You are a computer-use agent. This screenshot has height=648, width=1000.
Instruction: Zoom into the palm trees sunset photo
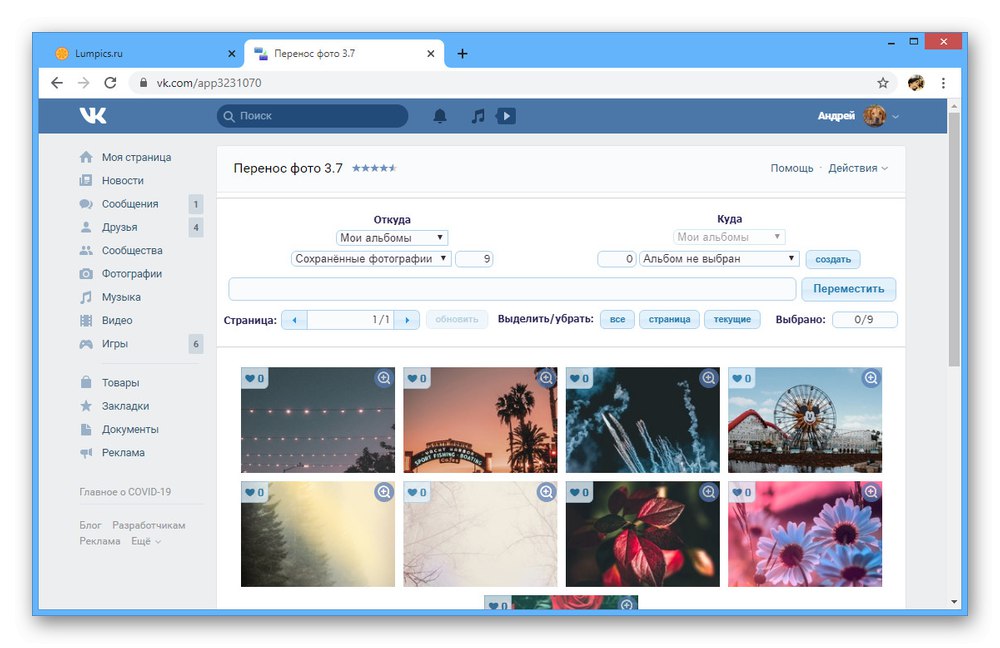[x=547, y=378]
